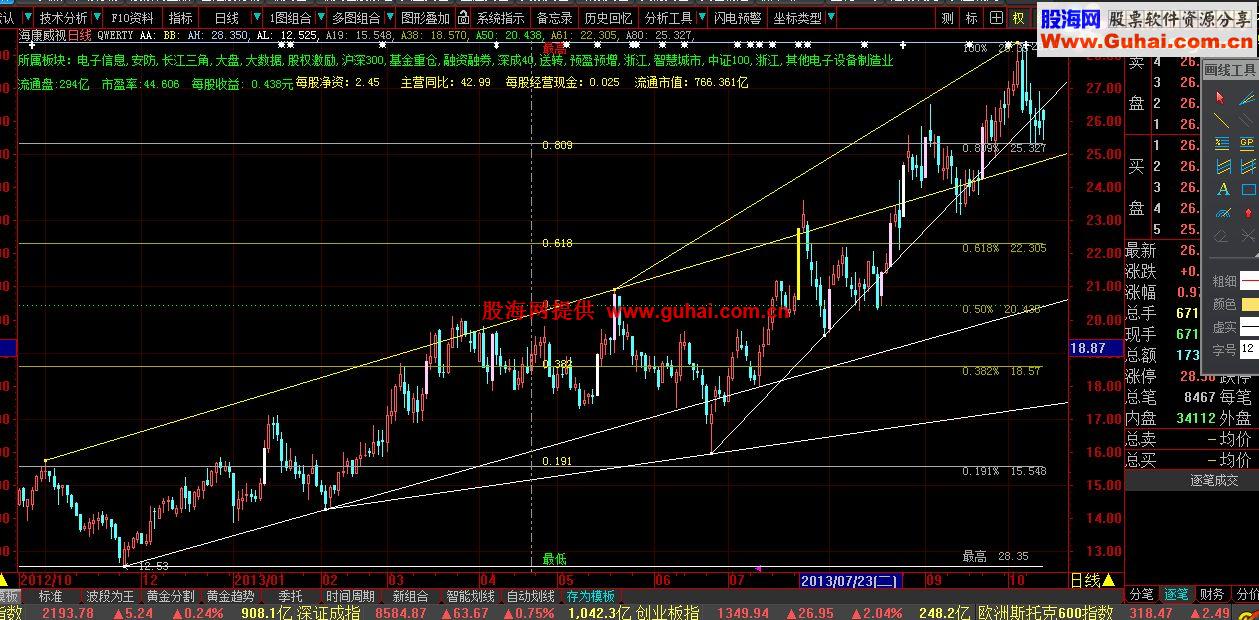Select the red arrow pointer drawing tool
1259x620 pixels.
1221,97
